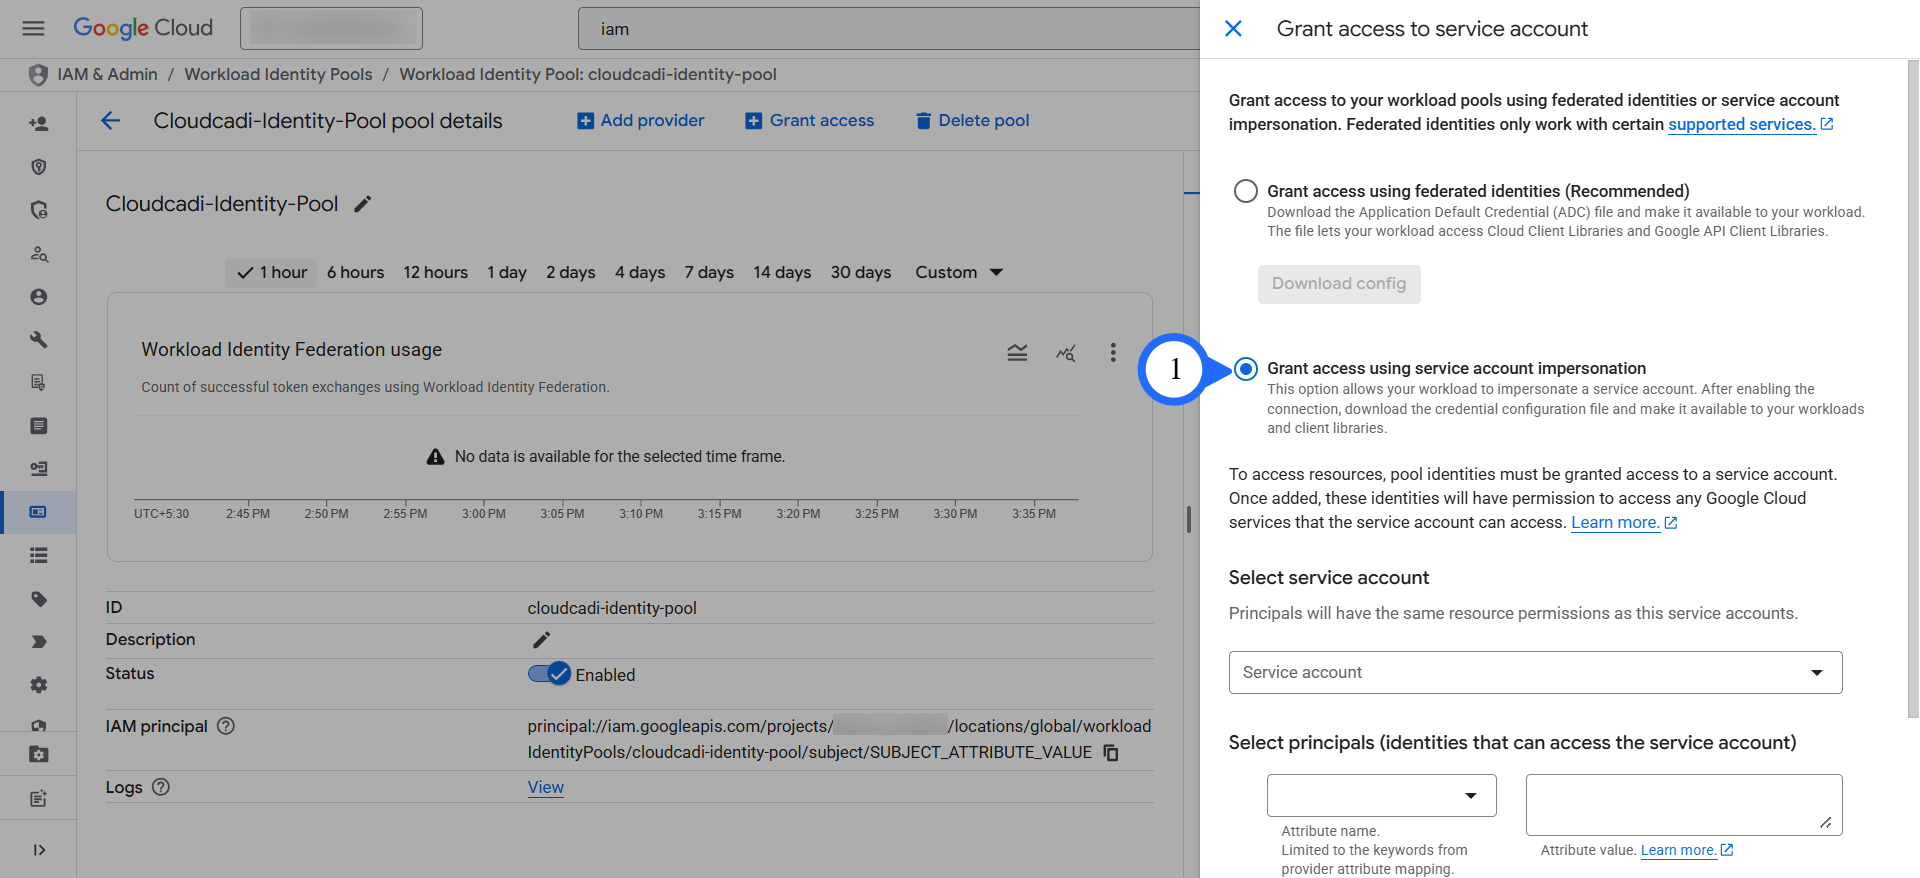This screenshot has height=878, width=1920.
Task: Click the Add provider button
Action: tap(641, 121)
